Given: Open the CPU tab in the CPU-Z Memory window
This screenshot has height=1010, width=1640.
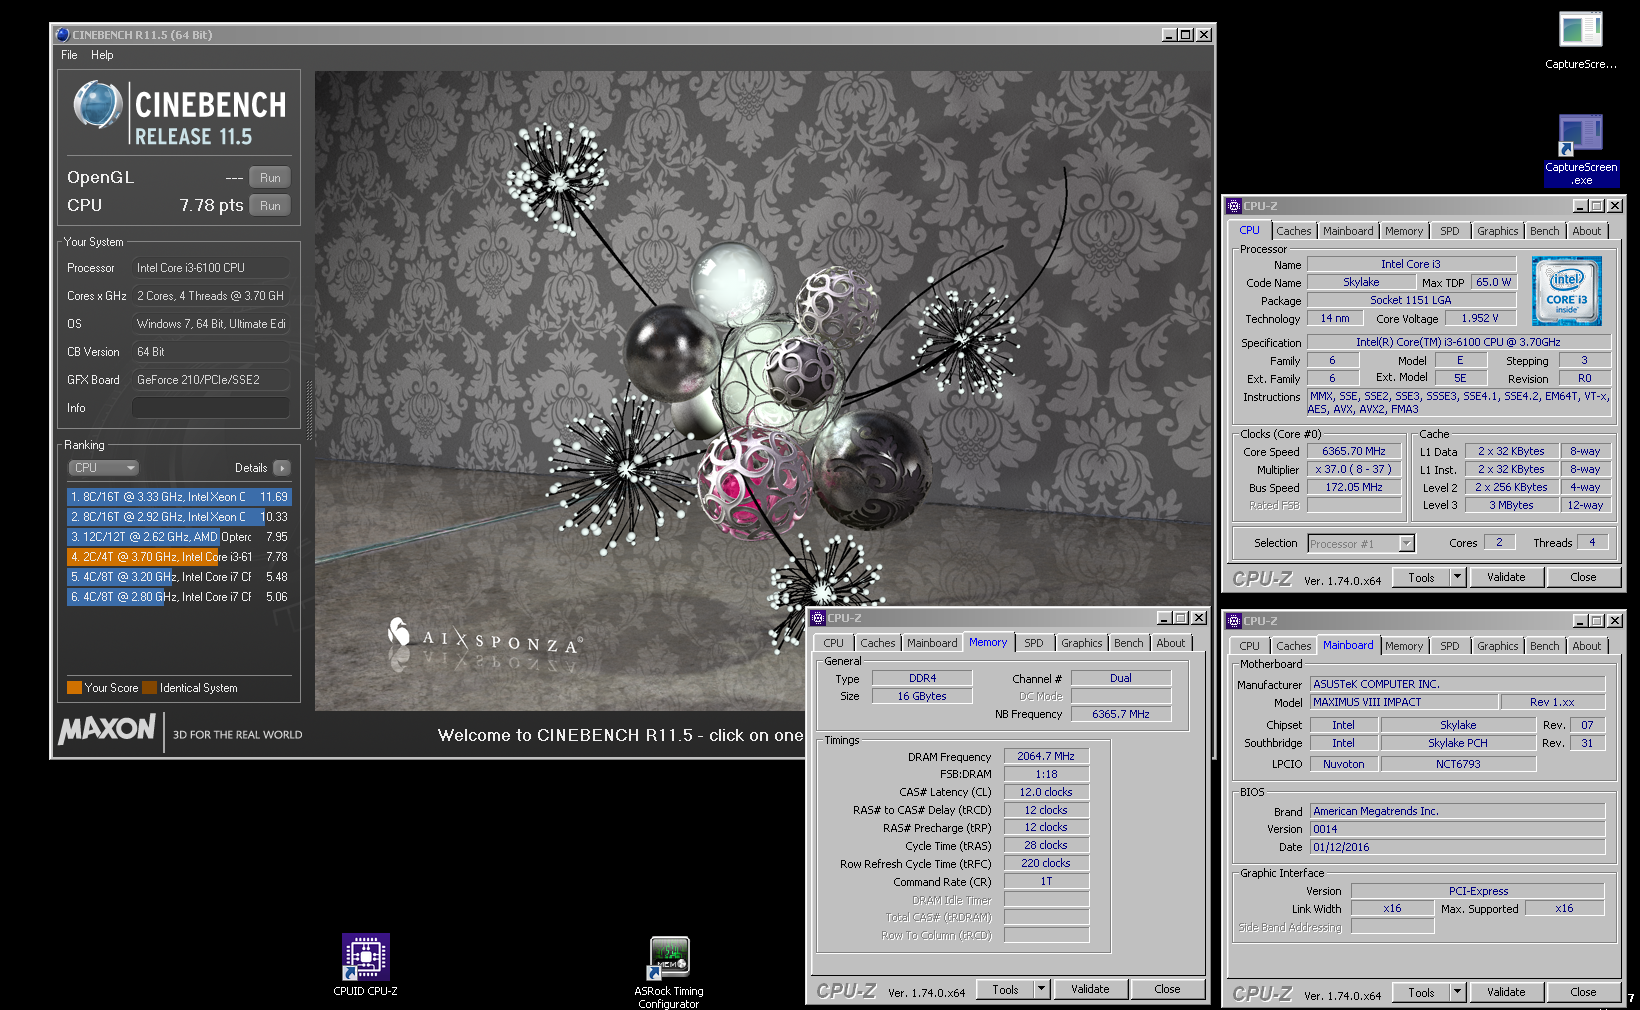Looking at the screenshot, I should click(x=834, y=643).
